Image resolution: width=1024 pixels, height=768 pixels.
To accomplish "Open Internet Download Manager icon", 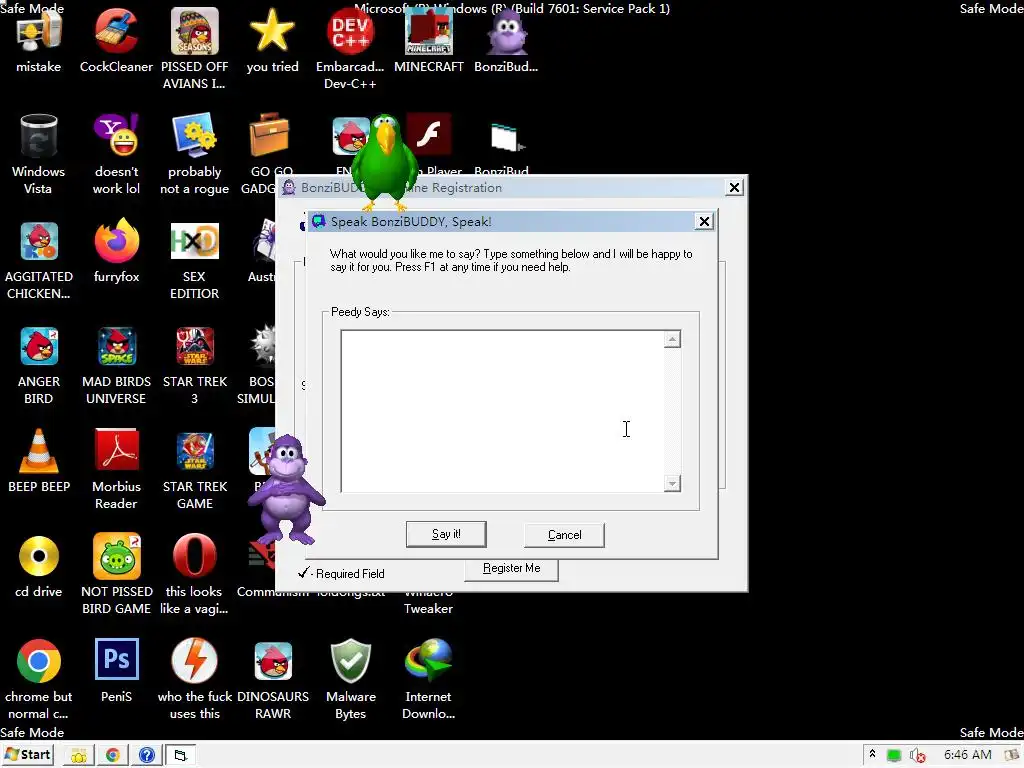I will tap(428, 661).
